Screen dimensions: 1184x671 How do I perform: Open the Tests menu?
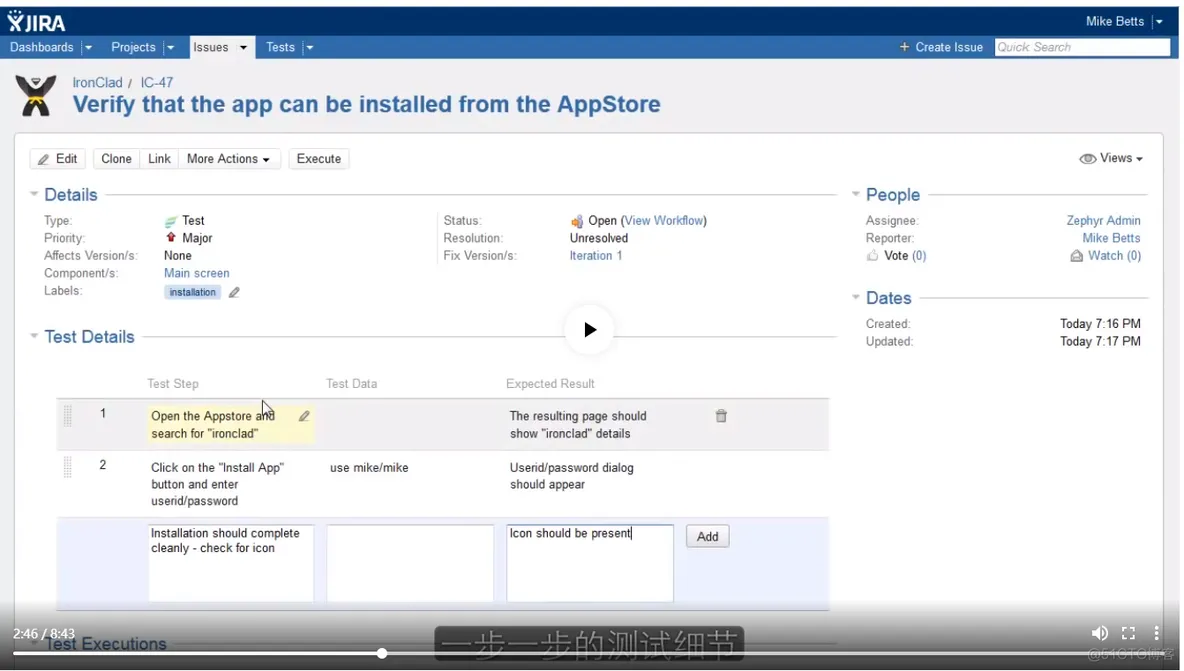[280, 48]
